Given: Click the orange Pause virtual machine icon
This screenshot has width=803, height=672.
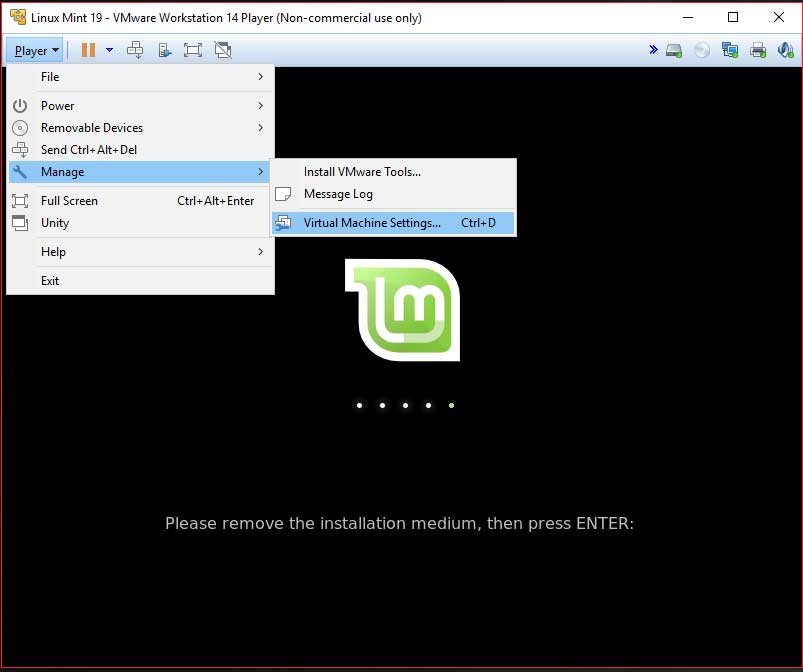Looking at the screenshot, I should coord(88,50).
